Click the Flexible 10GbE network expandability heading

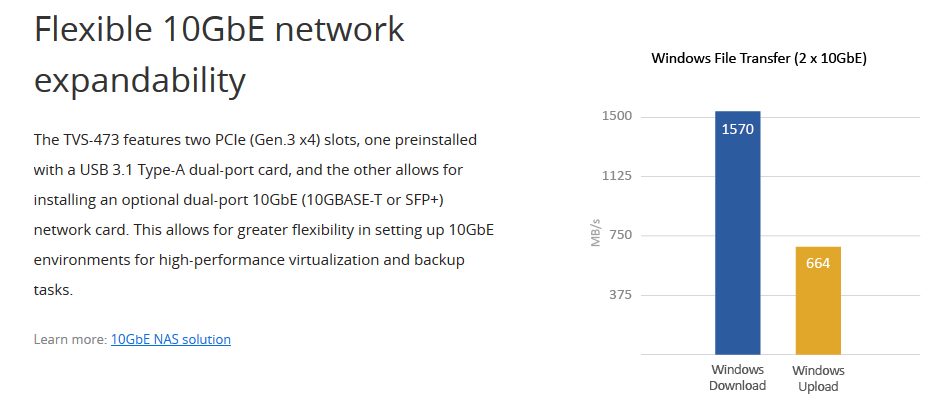[x=219, y=55]
